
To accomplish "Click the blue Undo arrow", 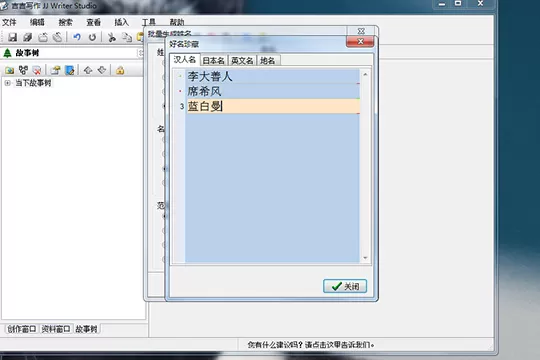I will pos(76,37).
